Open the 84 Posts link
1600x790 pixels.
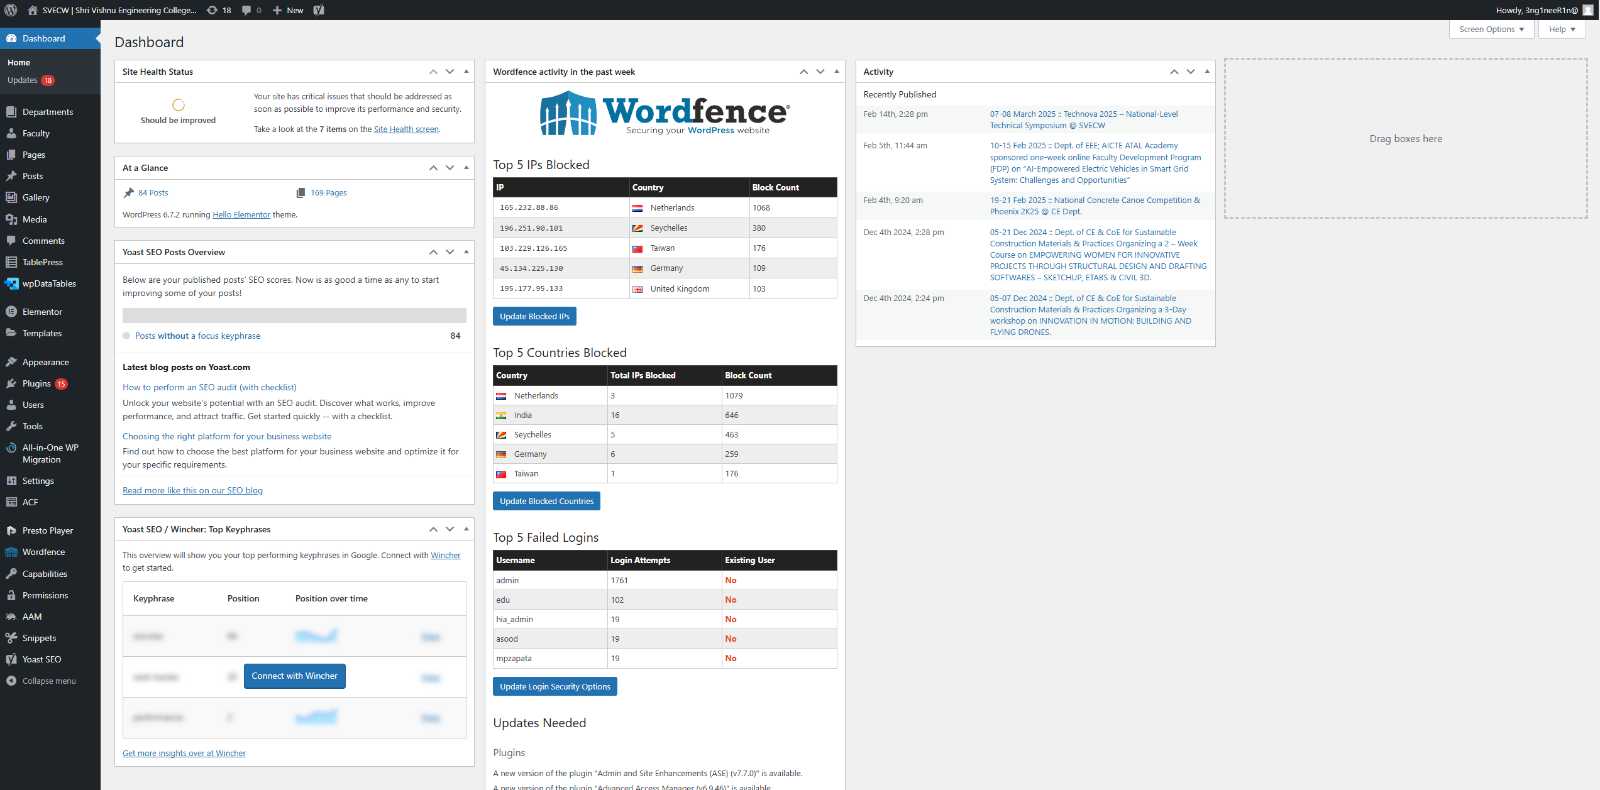(x=153, y=193)
